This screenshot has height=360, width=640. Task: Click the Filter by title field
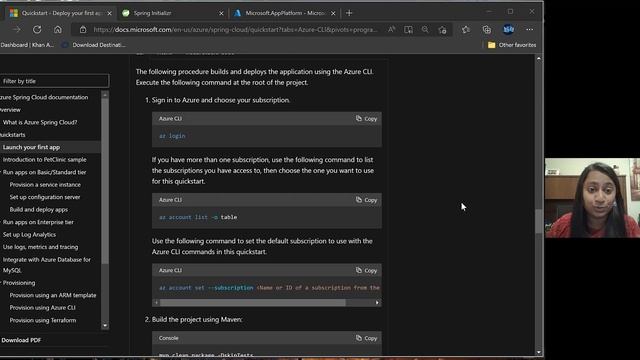click(x=54, y=81)
